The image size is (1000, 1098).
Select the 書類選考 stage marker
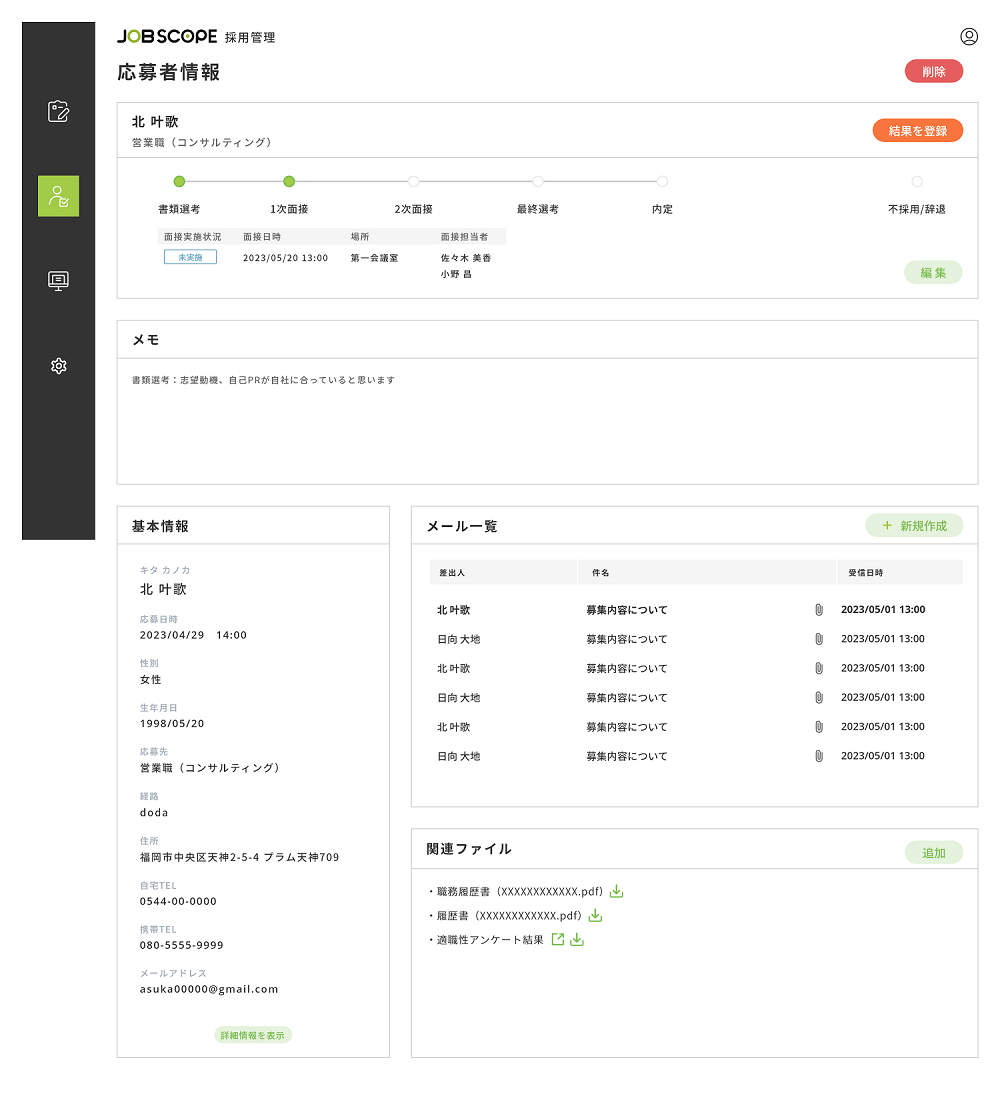179,181
